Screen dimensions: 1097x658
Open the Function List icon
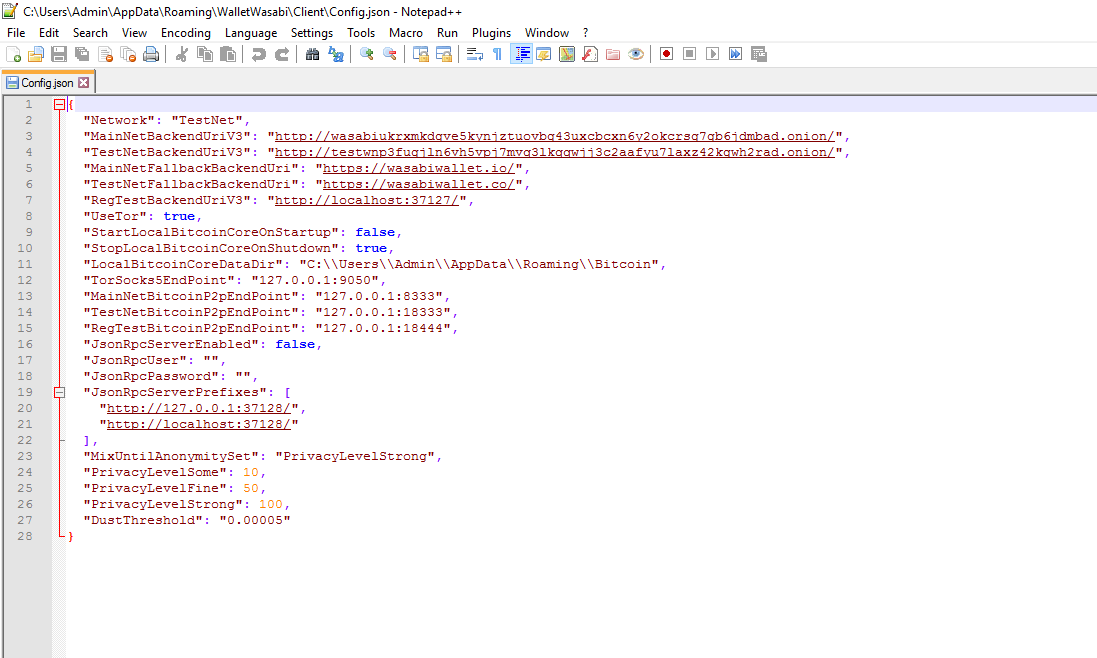(x=590, y=55)
